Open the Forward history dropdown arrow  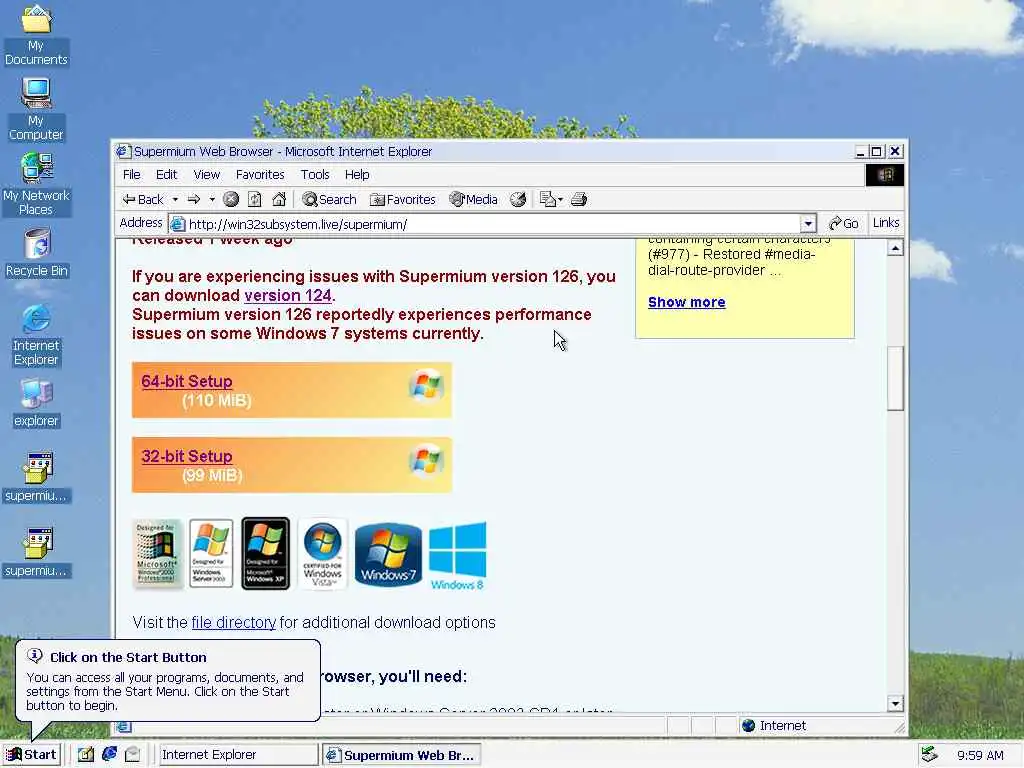coord(212,200)
